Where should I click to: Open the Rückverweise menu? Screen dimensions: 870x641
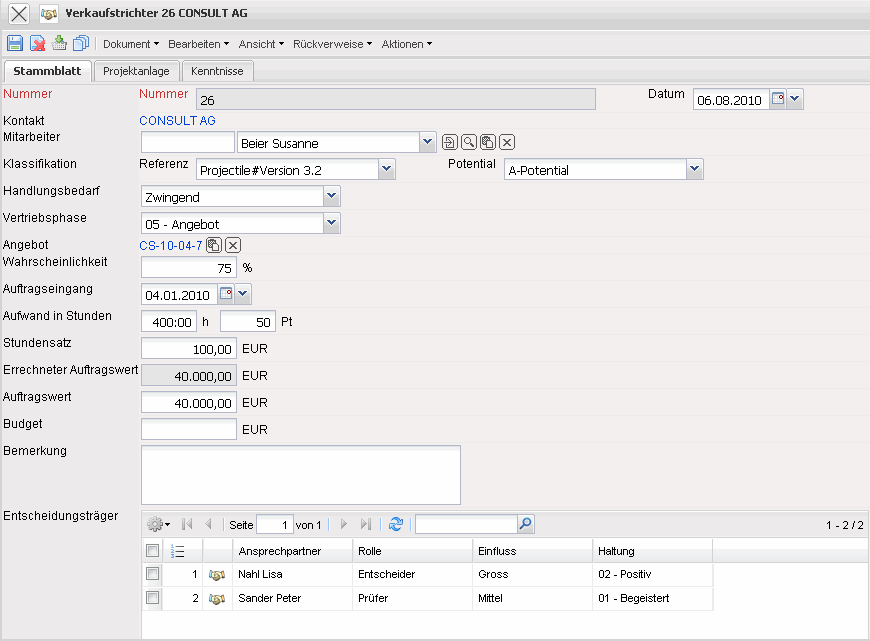[x=333, y=44]
